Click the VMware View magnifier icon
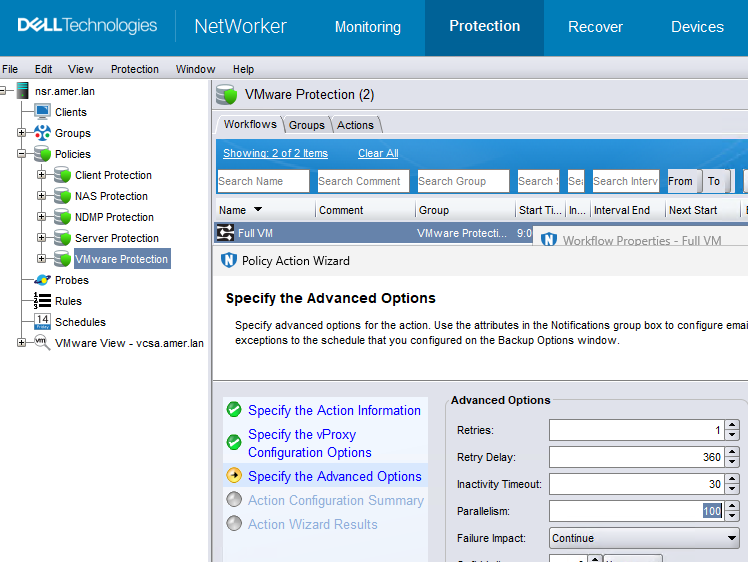Image resolution: width=748 pixels, height=562 pixels. [x=42, y=343]
